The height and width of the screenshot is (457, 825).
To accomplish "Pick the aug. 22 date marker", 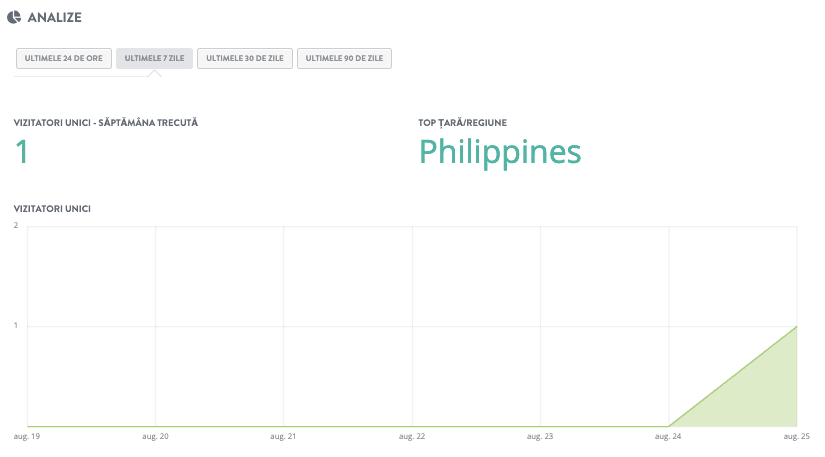I will pyautogui.click(x=412, y=436).
